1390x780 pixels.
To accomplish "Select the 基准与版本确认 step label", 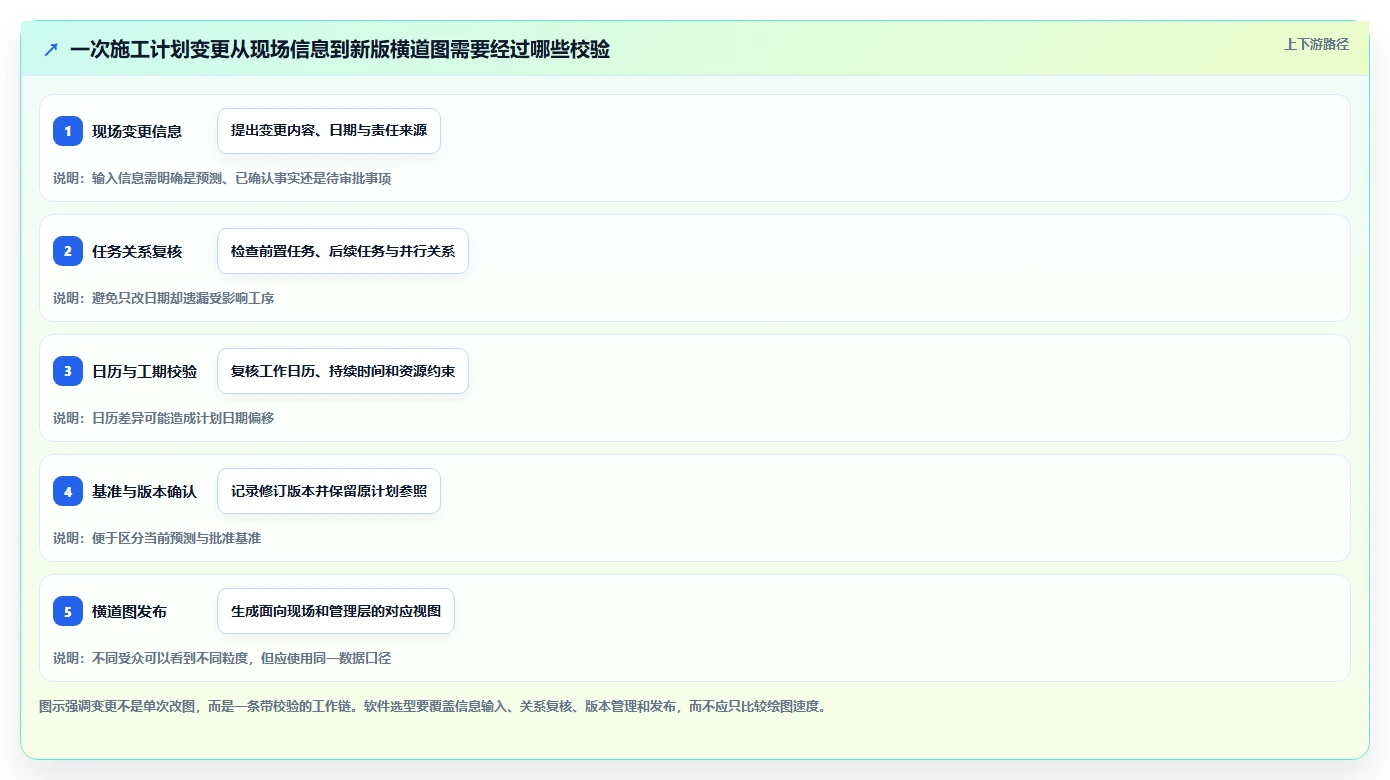I will 144,491.
